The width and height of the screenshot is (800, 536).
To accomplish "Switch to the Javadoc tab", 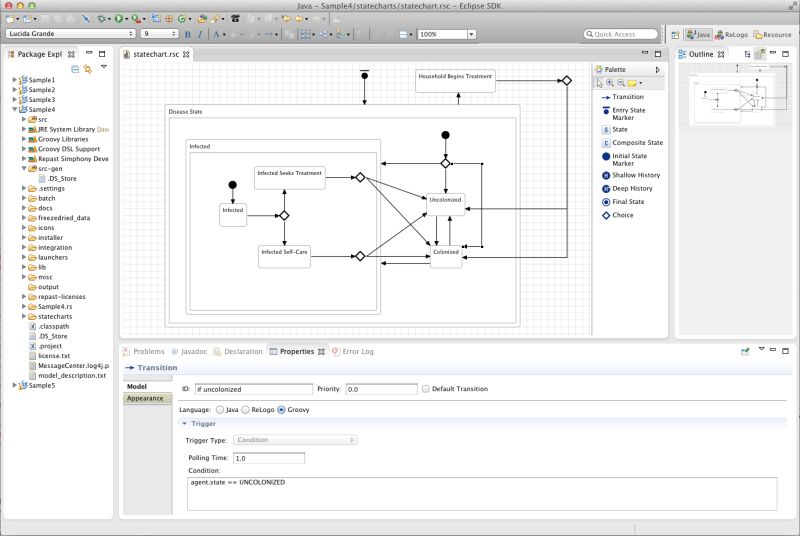I will pyautogui.click(x=190, y=351).
